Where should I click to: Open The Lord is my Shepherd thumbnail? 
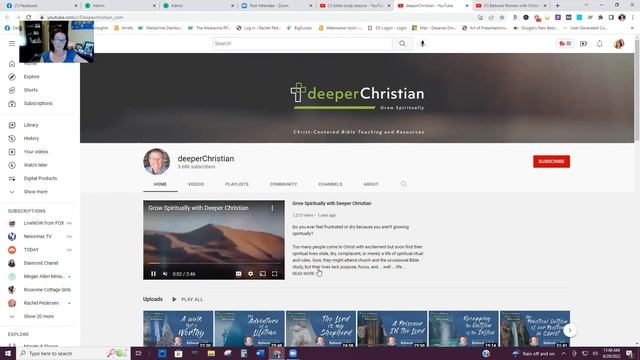coord(321,329)
